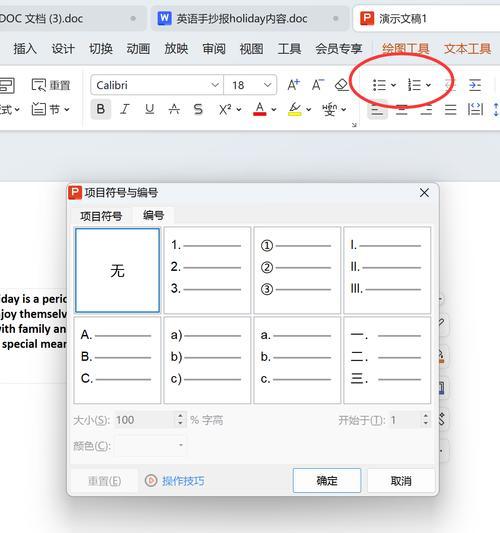Switch to the 项目符号 tab

click(x=101, y=216)
